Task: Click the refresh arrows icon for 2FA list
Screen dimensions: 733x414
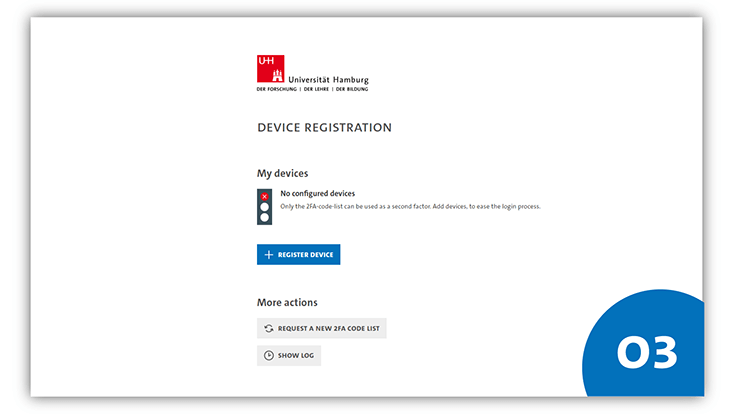Action: (x=268, y=328)
